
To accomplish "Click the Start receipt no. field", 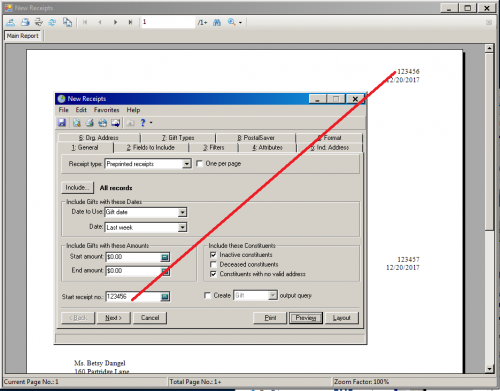I will [133, 297].
